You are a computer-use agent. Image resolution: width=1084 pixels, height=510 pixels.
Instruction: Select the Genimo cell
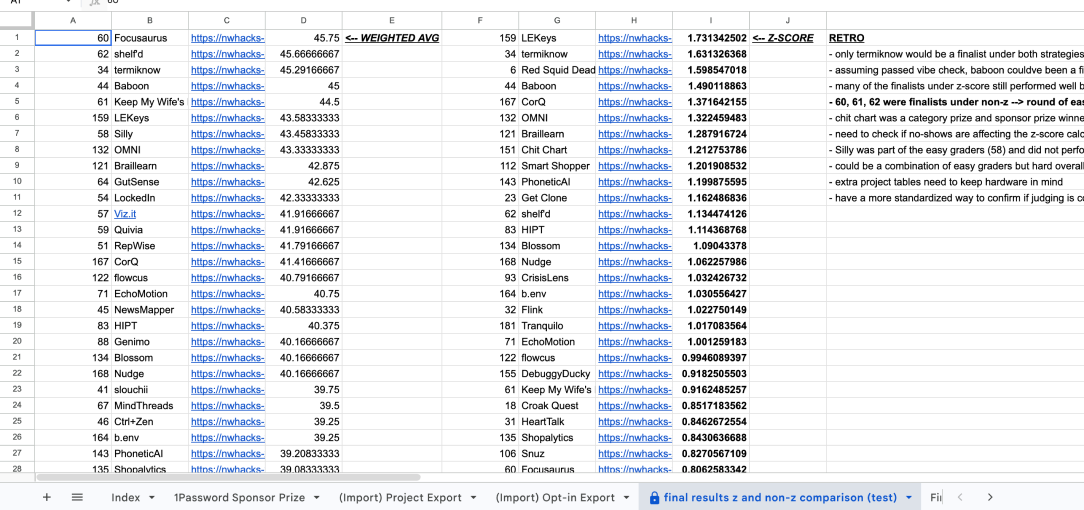click(x=150, y=341)
